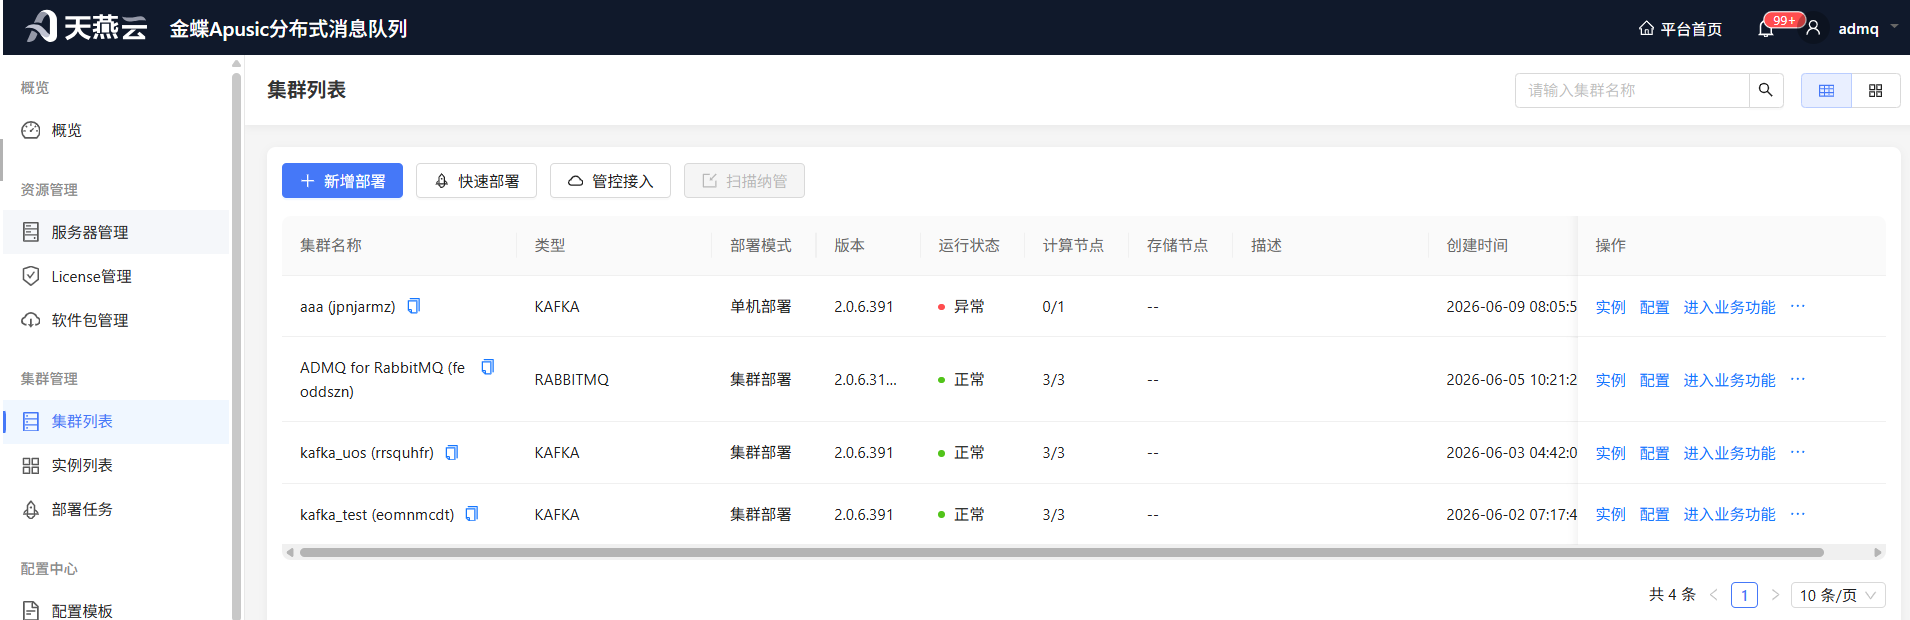Open more actions for the aaa cluster
Viewport: 1910px width, 620px height.
tap(1798, 306)
